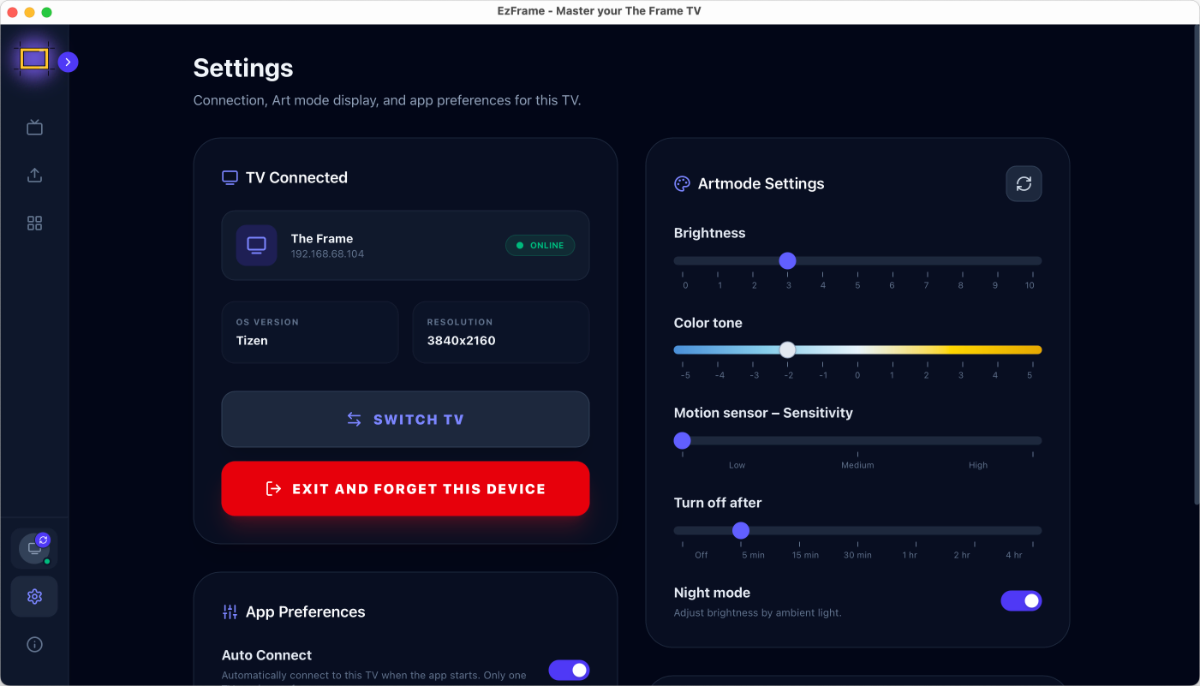Toggle Night mode off
The height and width of the screenshot is (686, 1200).
pyautogui.click(x=1021, y=600)
